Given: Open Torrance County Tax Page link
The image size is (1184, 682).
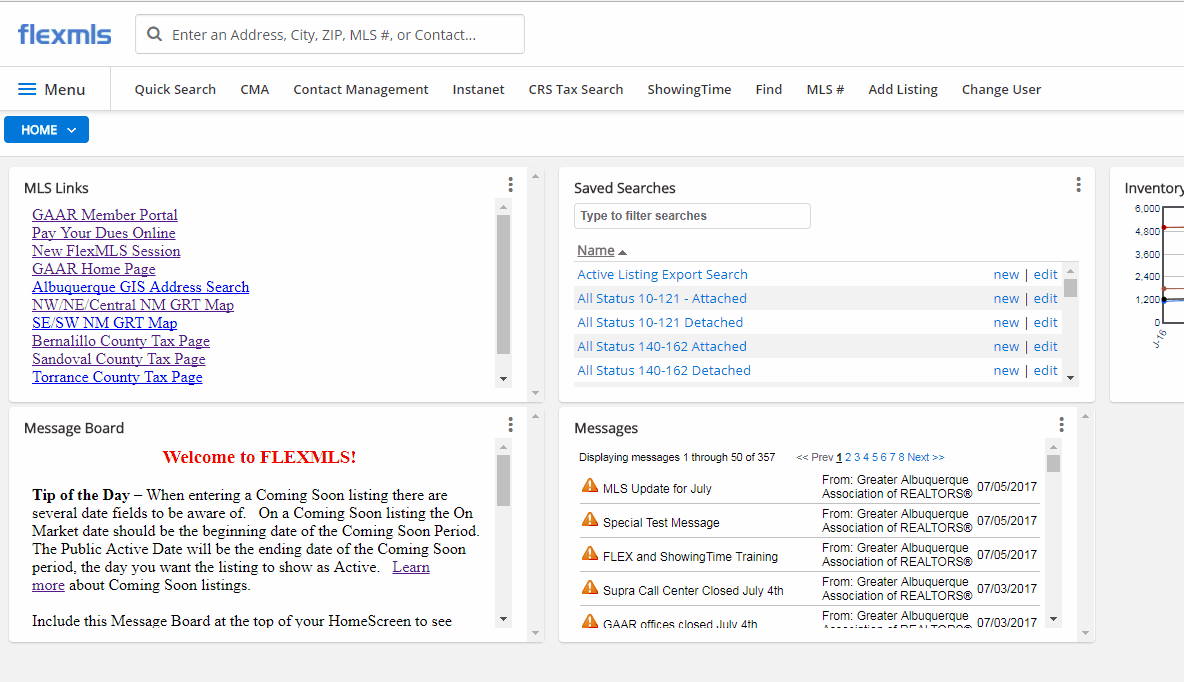Looking at the screenshot, I should coord(117,378).
